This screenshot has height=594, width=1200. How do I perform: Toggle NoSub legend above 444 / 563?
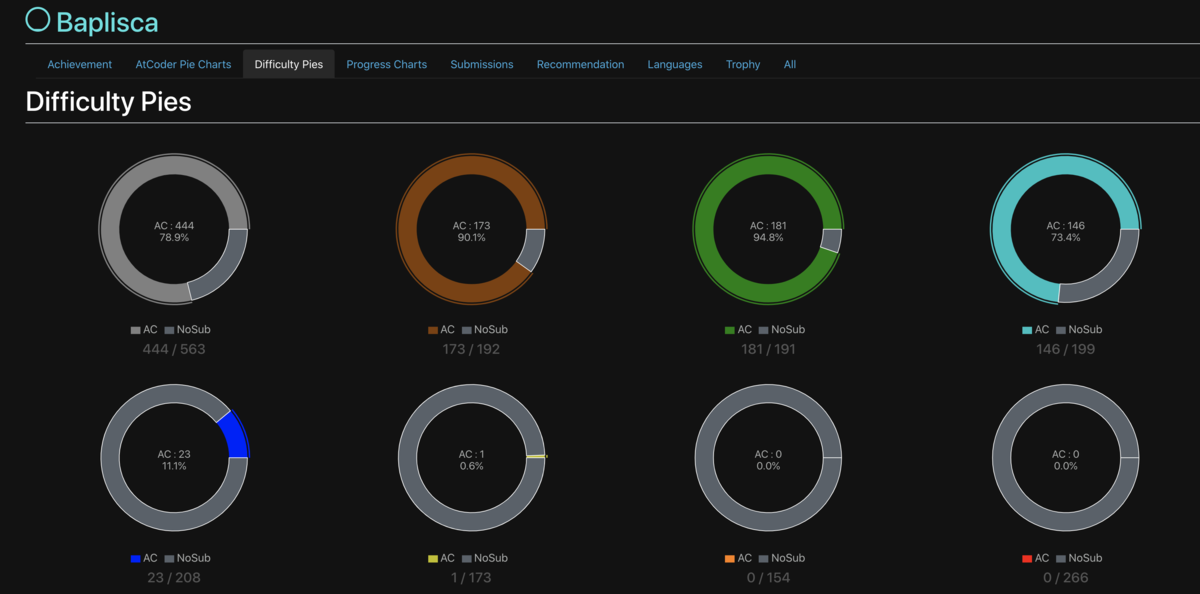tap(188, 330)
